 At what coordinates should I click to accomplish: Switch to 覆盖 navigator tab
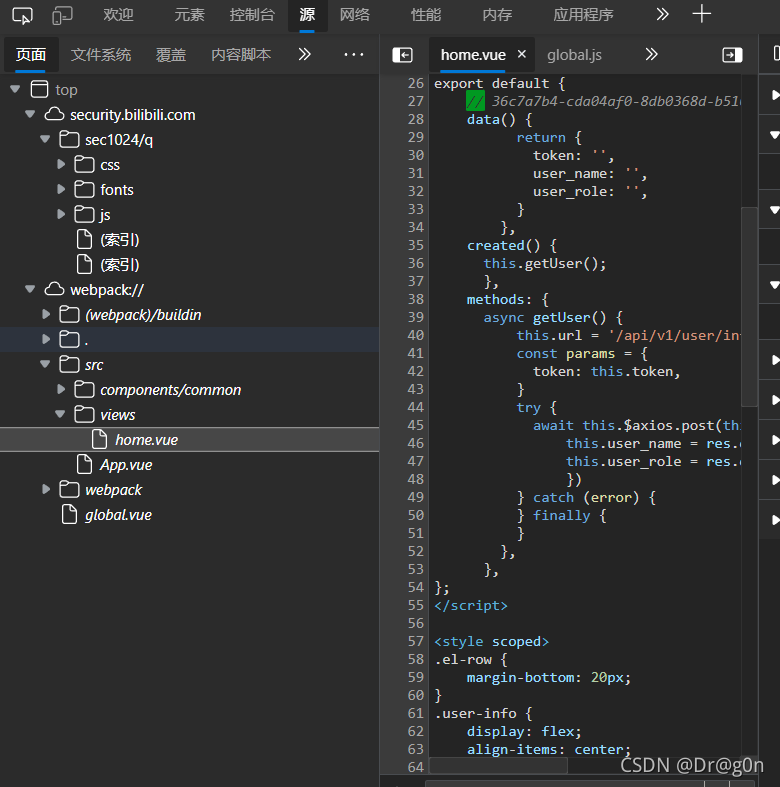(x=171, y=55)
